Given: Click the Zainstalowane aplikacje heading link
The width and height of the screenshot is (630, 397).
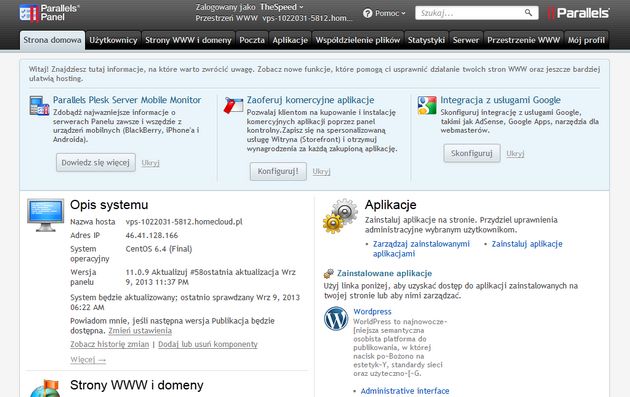Looking at the screenshot, I should 385,273.
